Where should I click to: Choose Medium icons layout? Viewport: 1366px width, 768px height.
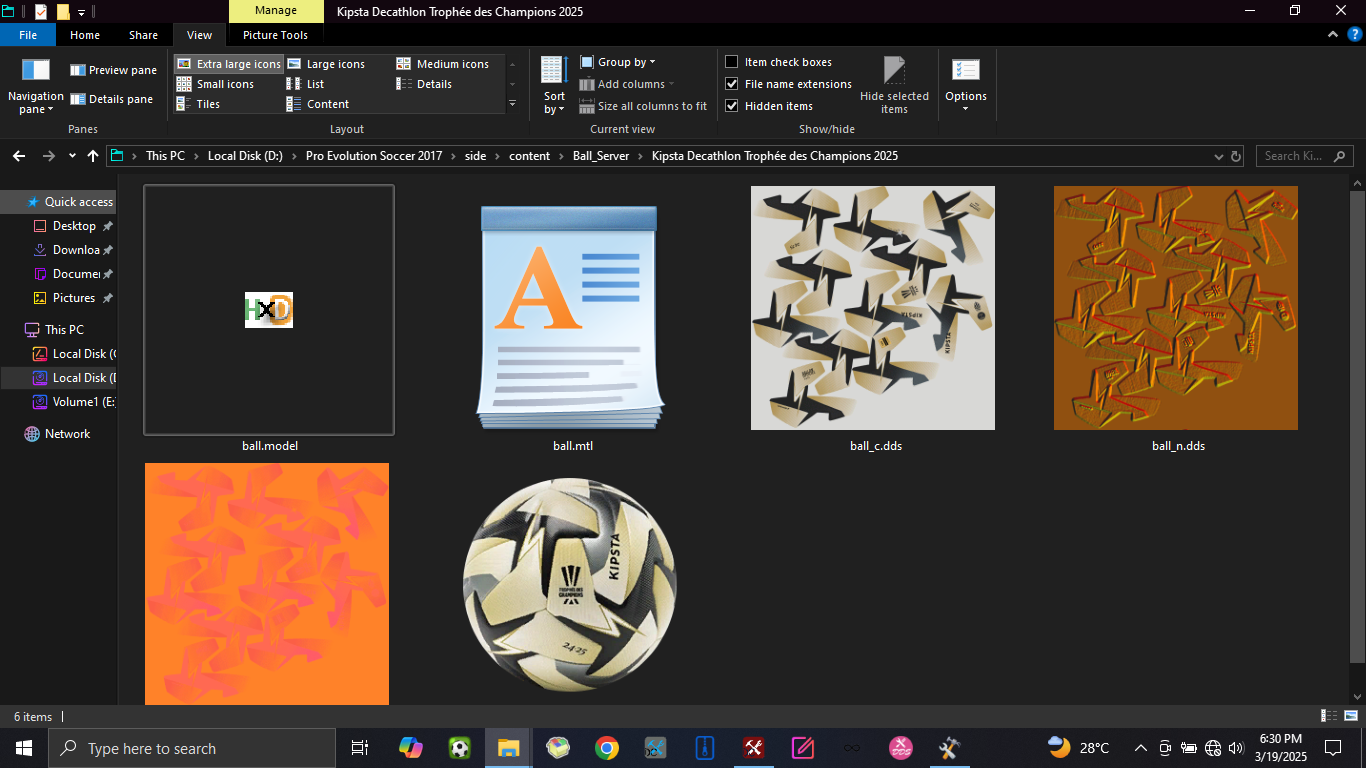point(442,64)
